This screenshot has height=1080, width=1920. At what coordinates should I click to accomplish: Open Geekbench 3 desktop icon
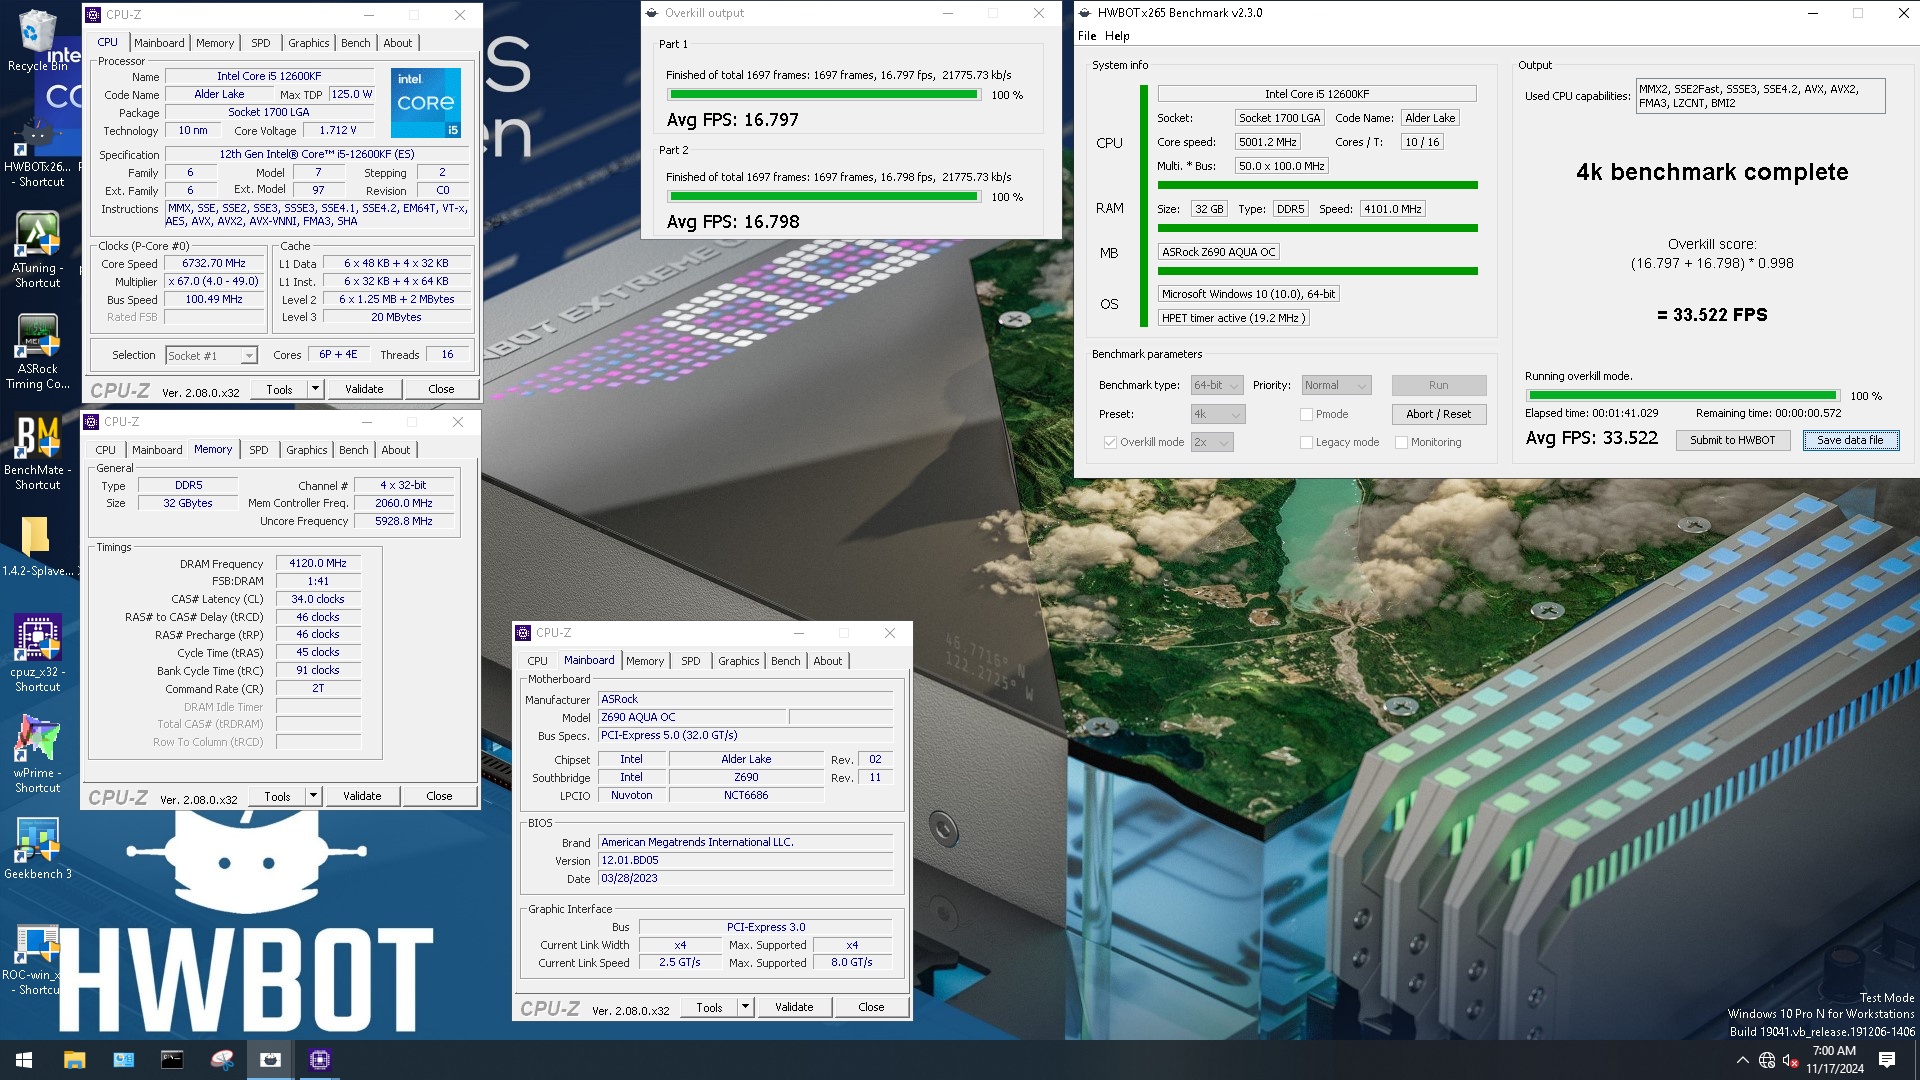tap(37, 849)
